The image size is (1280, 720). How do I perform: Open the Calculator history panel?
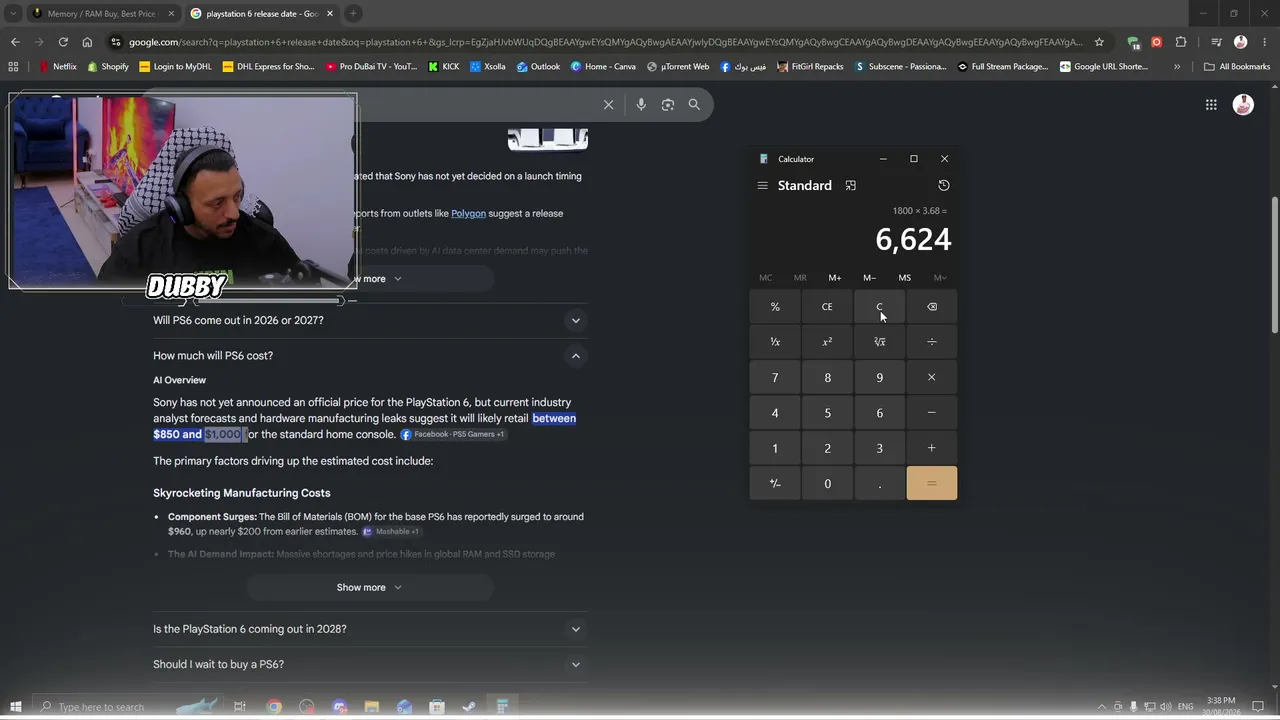pyautogui.click(x=943, y=186)
